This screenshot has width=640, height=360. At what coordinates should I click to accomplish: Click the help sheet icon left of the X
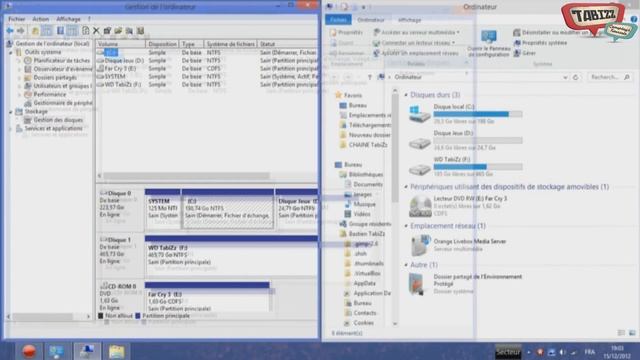pyautogui.click(x=85, y=31)
